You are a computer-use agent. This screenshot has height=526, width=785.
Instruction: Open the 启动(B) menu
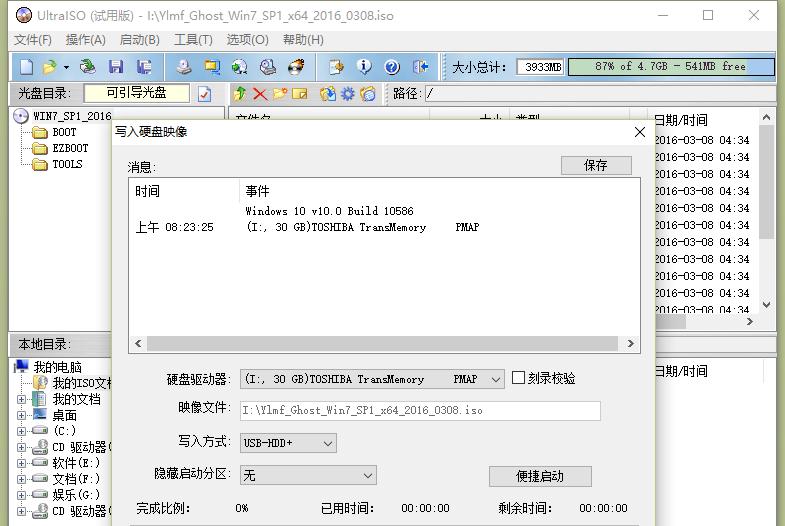pos(140,40)
